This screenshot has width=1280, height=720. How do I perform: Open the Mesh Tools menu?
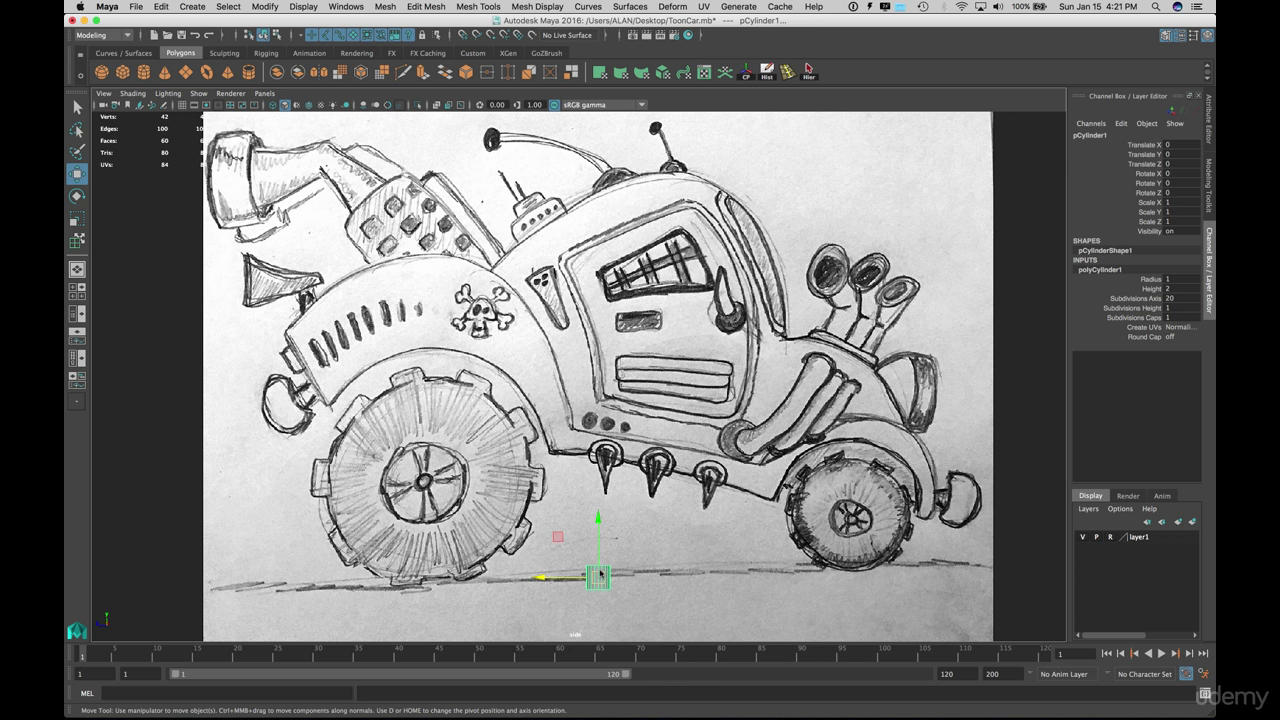point(478,6)
